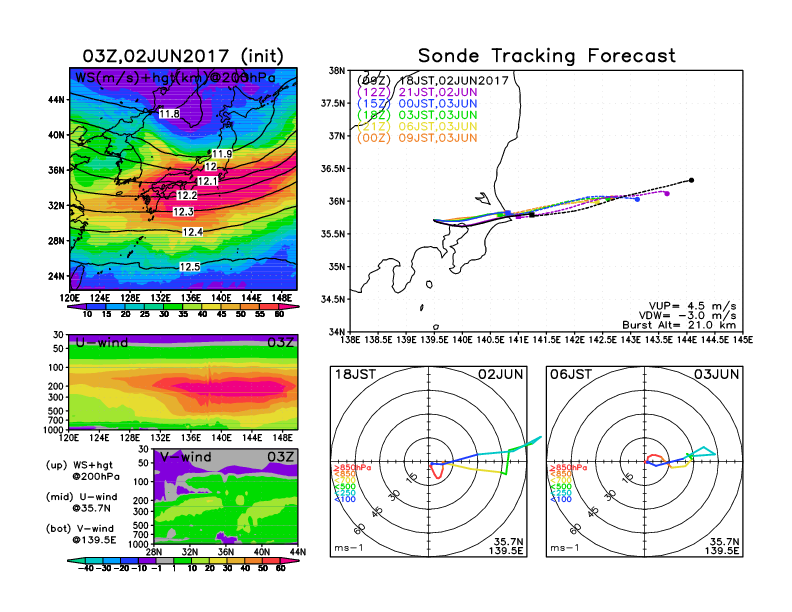The image size is (792, 612).
Task: Click the "03Z" label in the V-wind panel
Action: pos(280,457)
